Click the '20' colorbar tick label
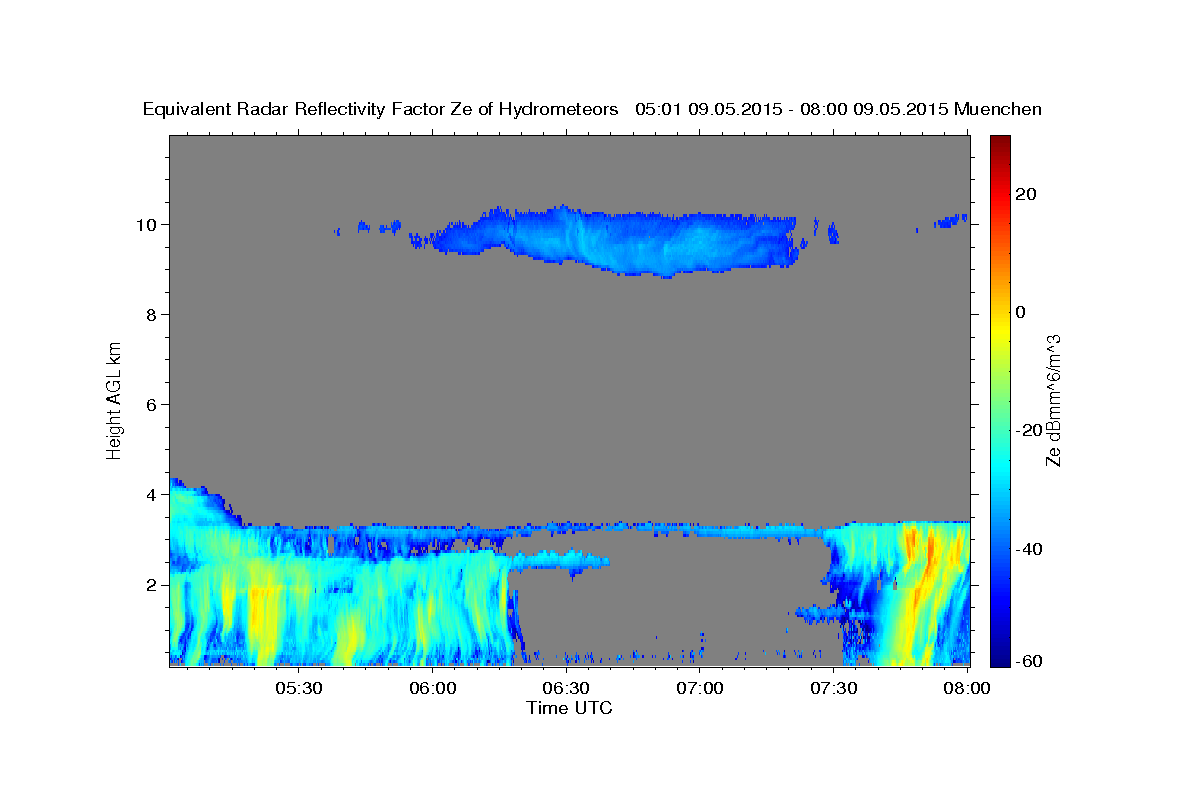The height and width of the screenshot is (800, 1200). 1026,194
